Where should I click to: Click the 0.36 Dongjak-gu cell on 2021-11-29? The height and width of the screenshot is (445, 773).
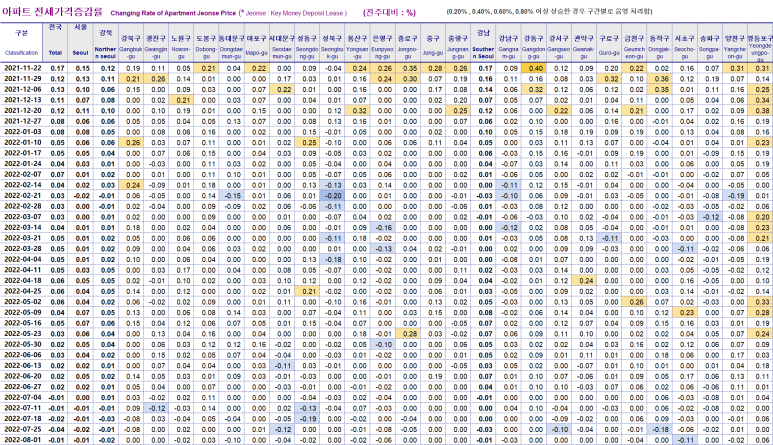(x=659, y=79)
